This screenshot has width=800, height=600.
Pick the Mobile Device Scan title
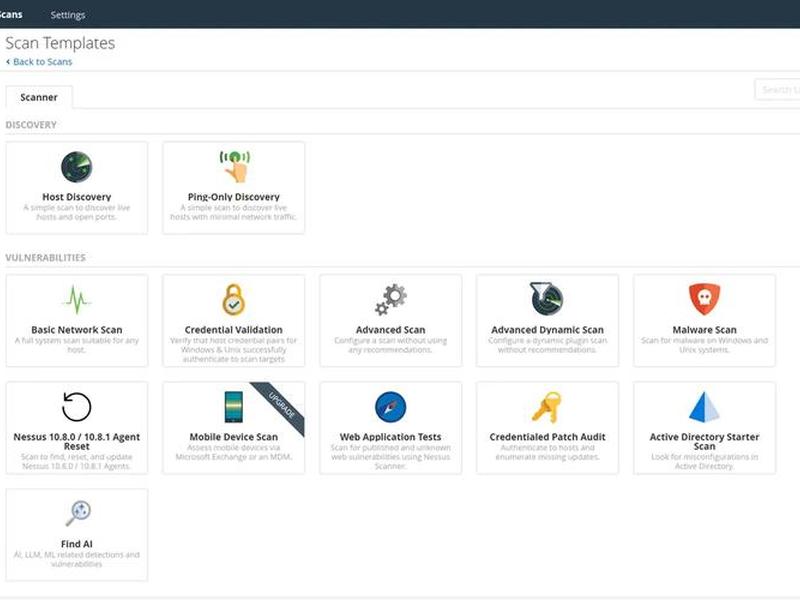234,437
